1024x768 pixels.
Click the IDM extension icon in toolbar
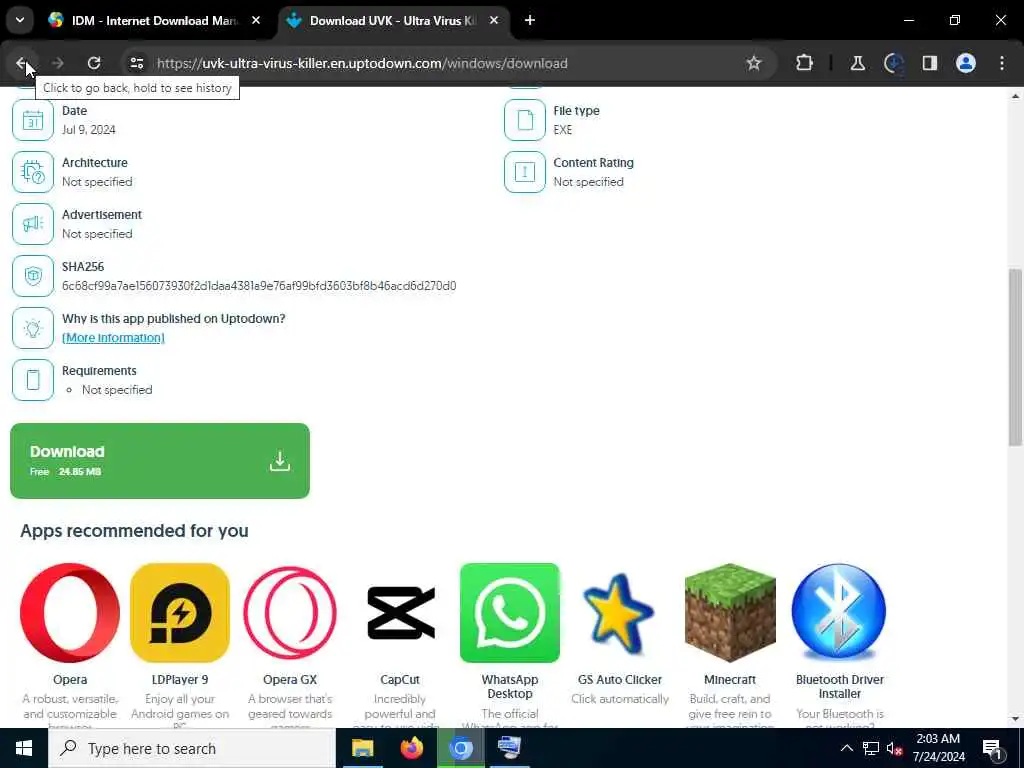[x=893, y=63]
